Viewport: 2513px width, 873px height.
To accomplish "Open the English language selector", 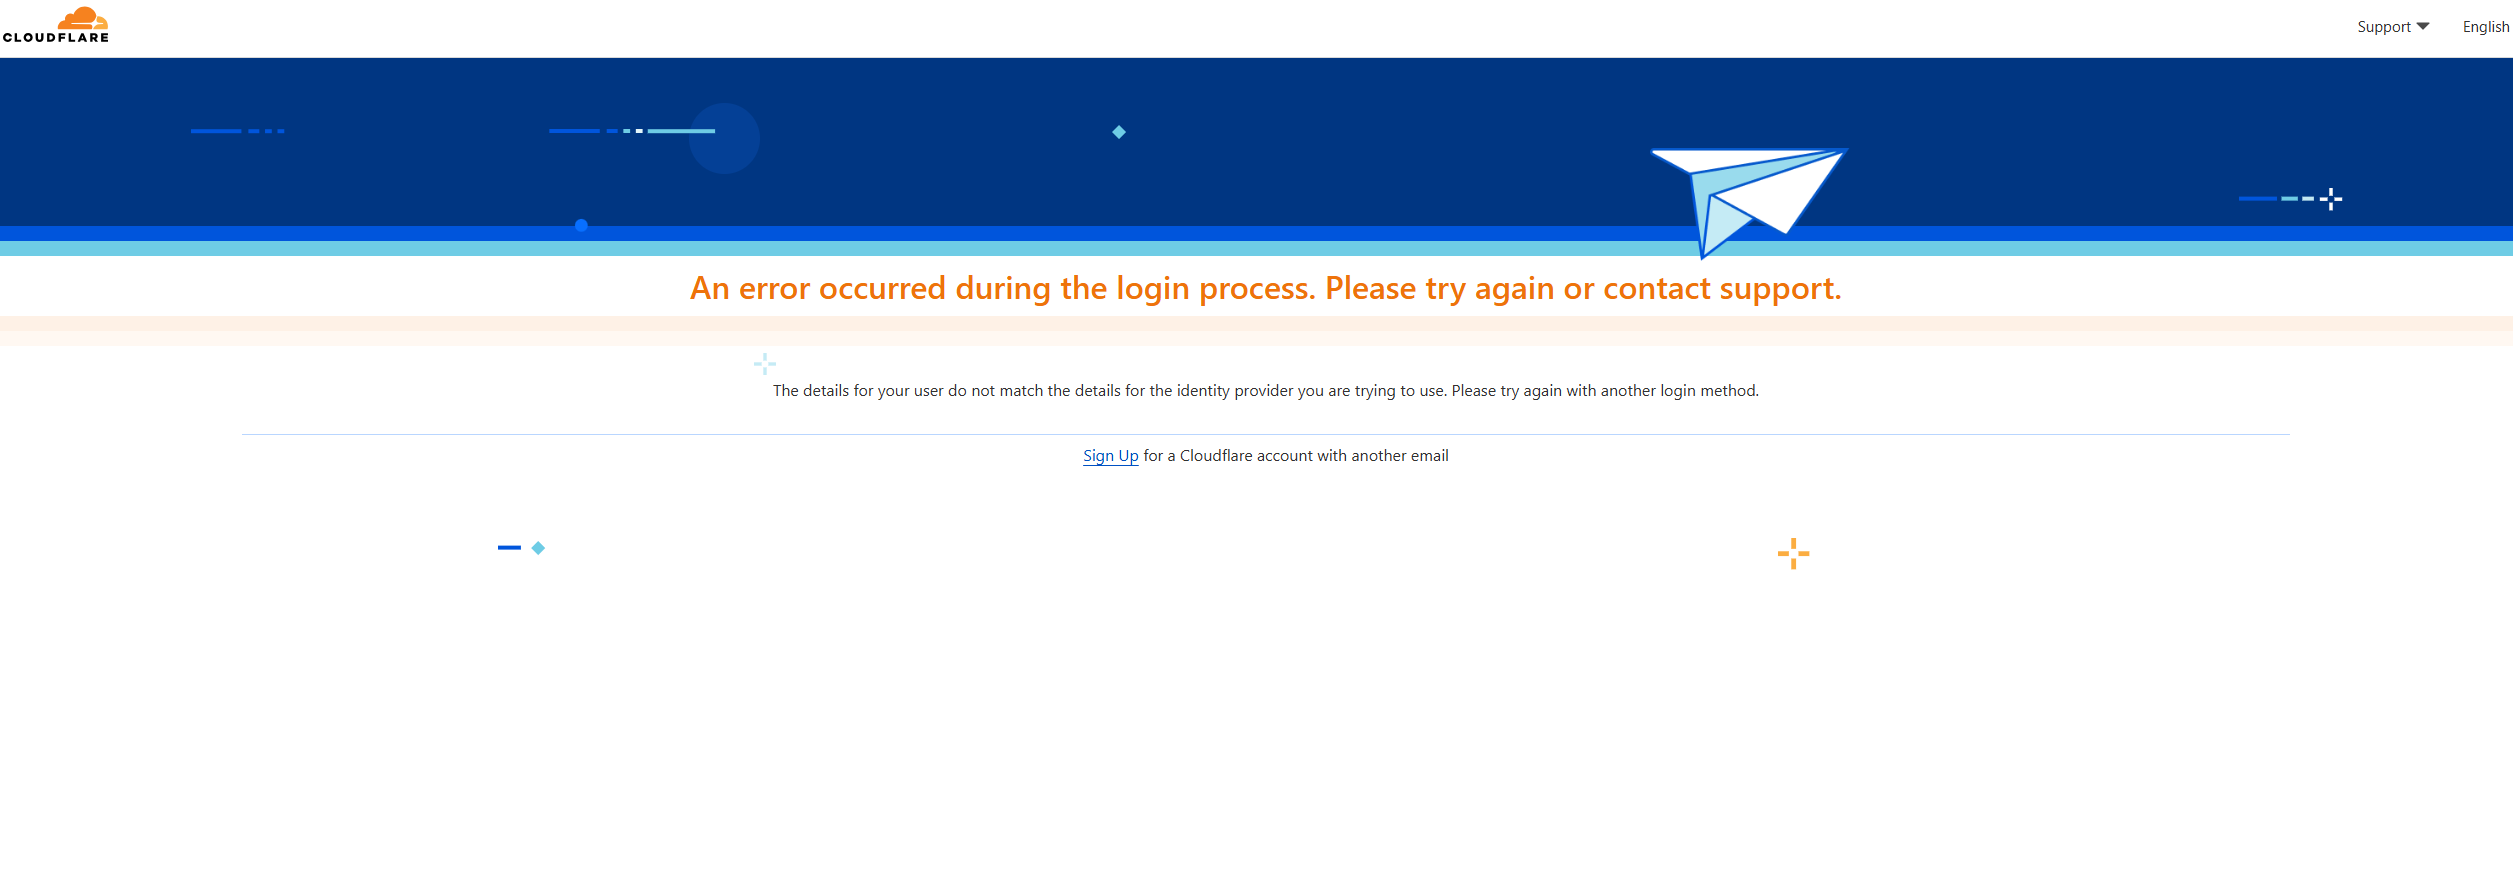I will pyautogui.click(x=2486, y=27).
